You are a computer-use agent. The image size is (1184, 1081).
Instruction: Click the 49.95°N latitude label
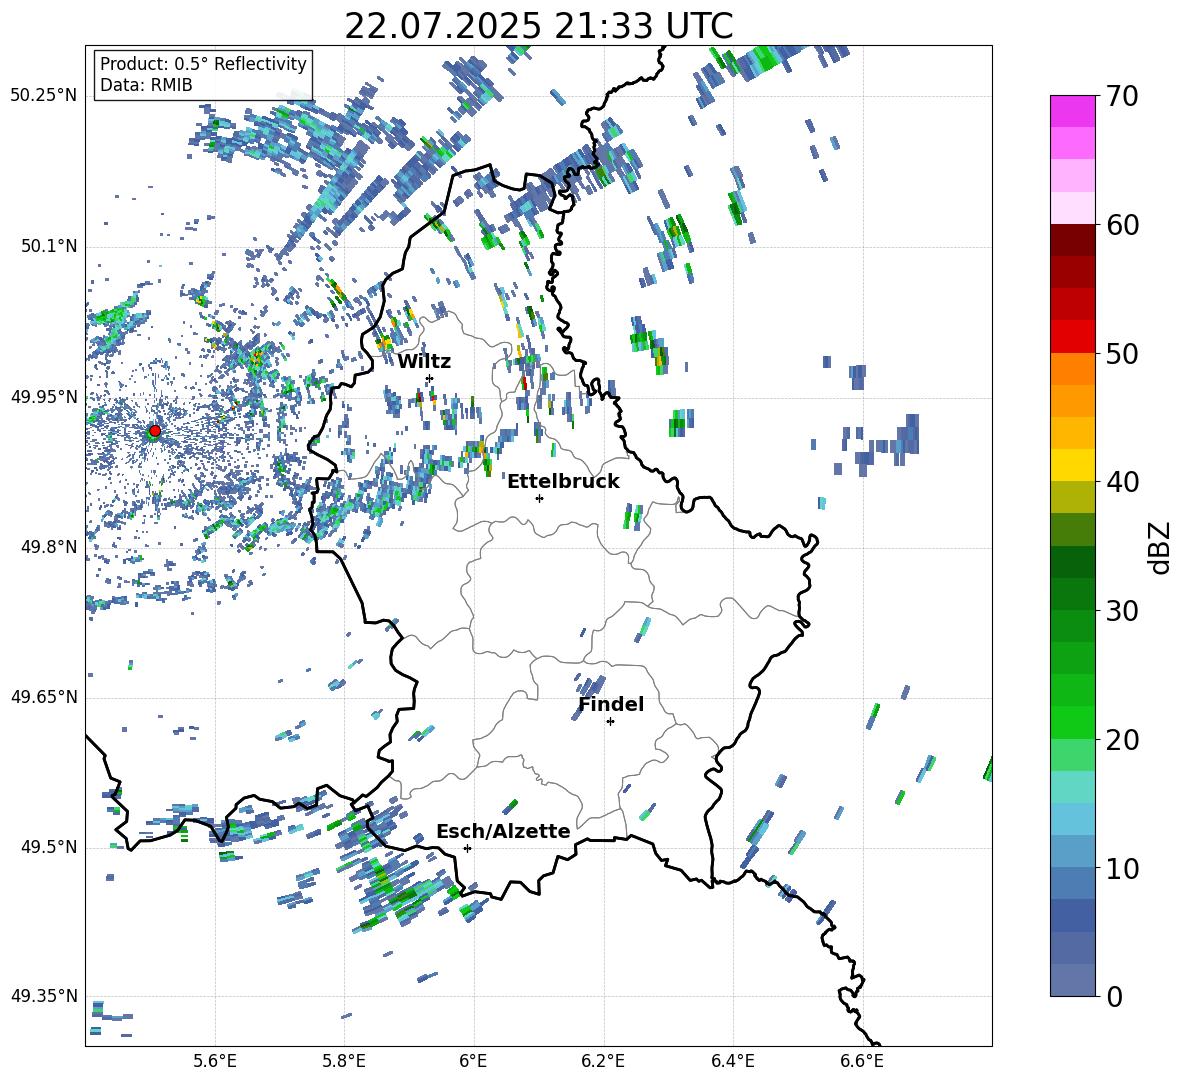point(44,397)
